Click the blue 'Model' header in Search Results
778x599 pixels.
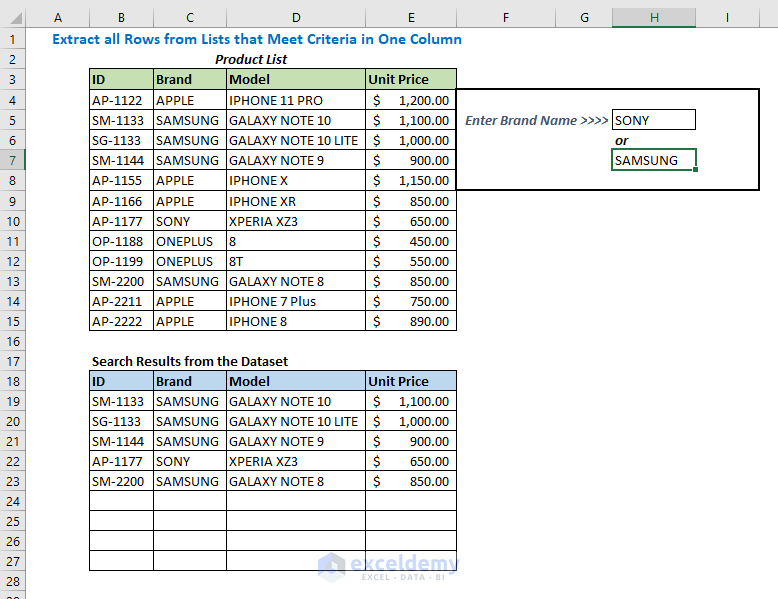click(x=296, y=381)
